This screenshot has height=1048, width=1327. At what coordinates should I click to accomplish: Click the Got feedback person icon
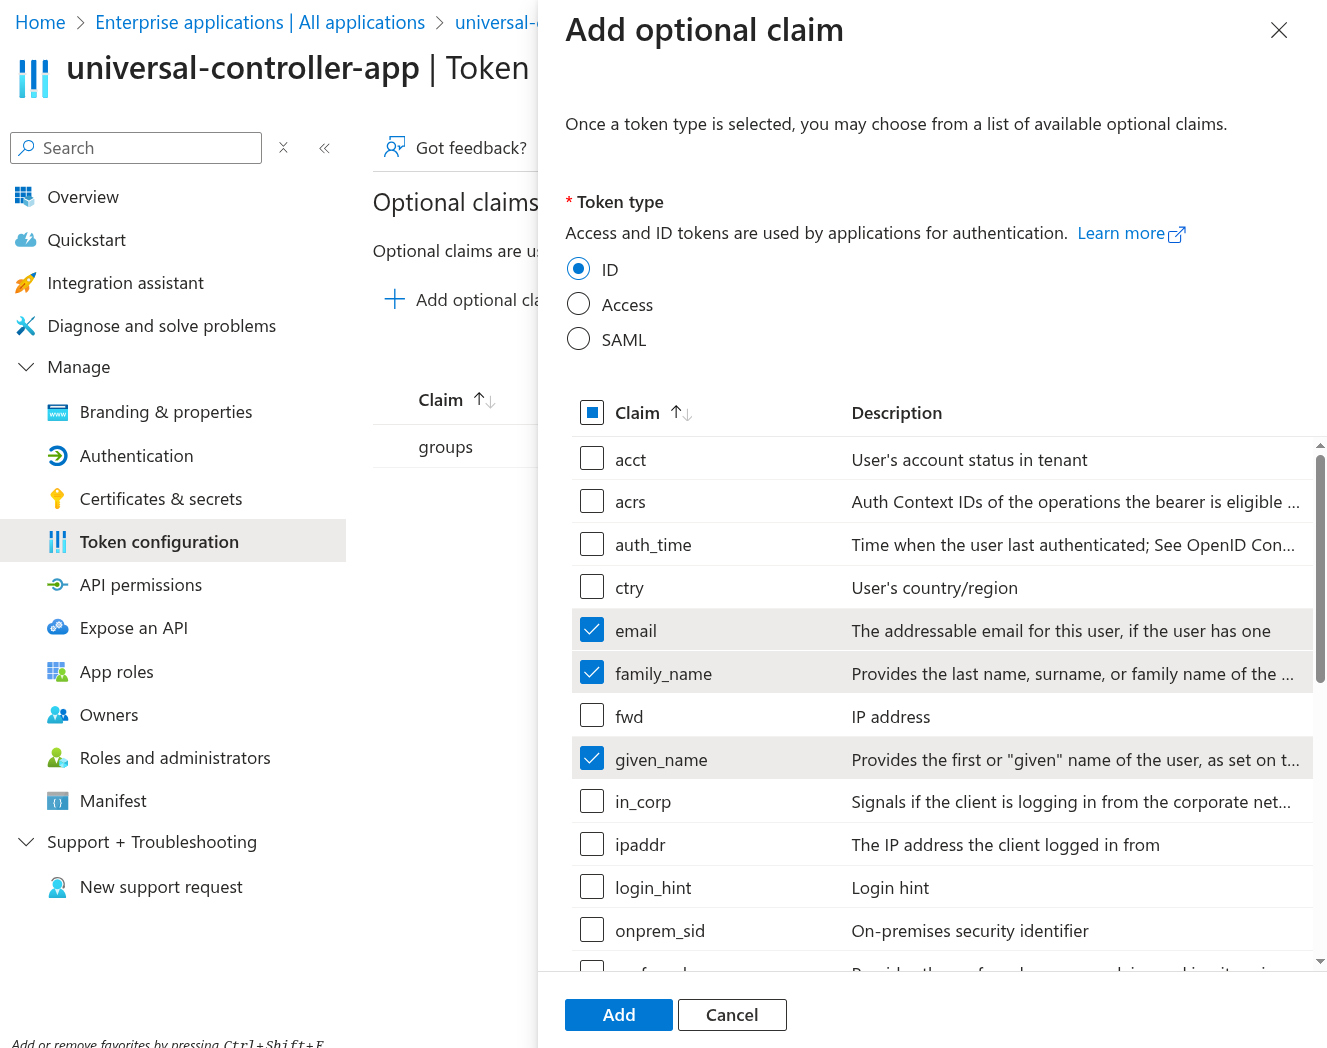pyautogui.click(x=395, y=148)
